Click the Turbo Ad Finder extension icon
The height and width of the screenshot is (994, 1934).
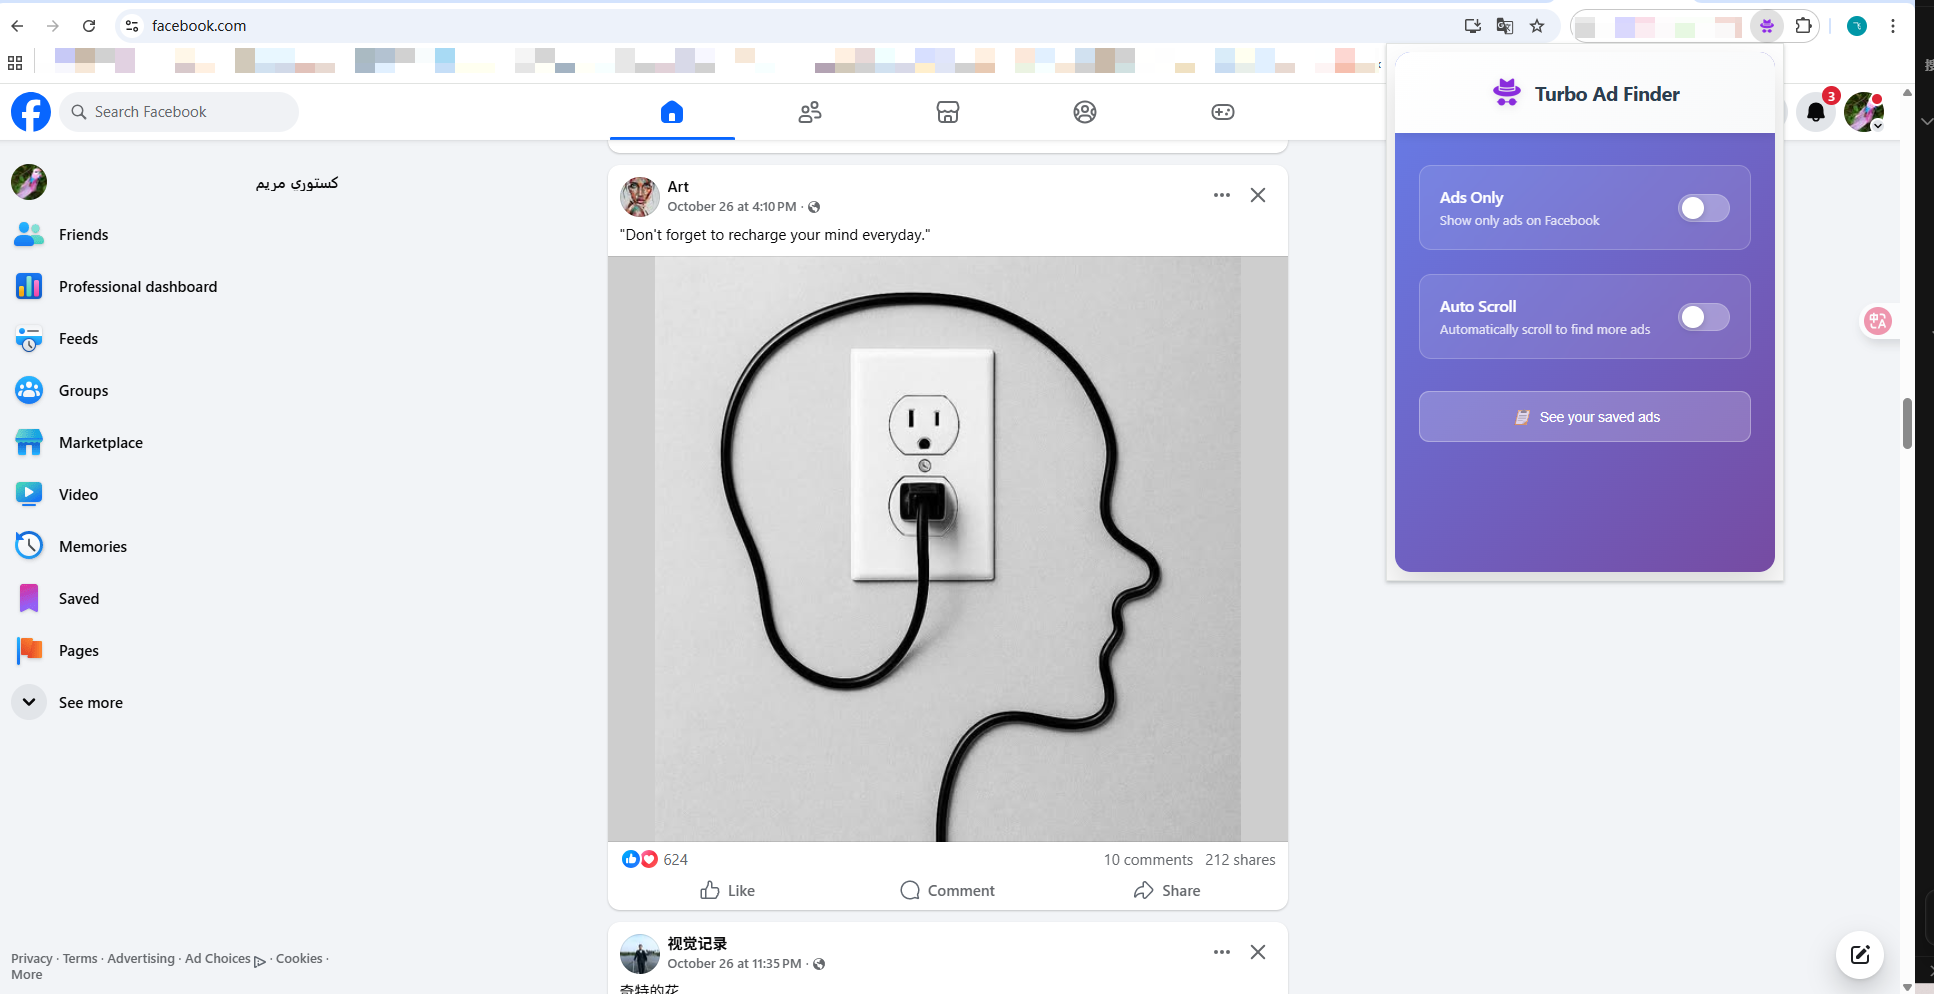point(1767,26)
